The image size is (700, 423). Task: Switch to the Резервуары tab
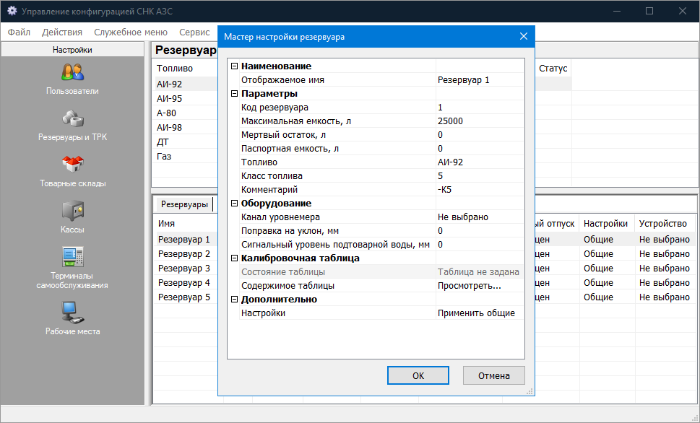click(x=184, y=204)
